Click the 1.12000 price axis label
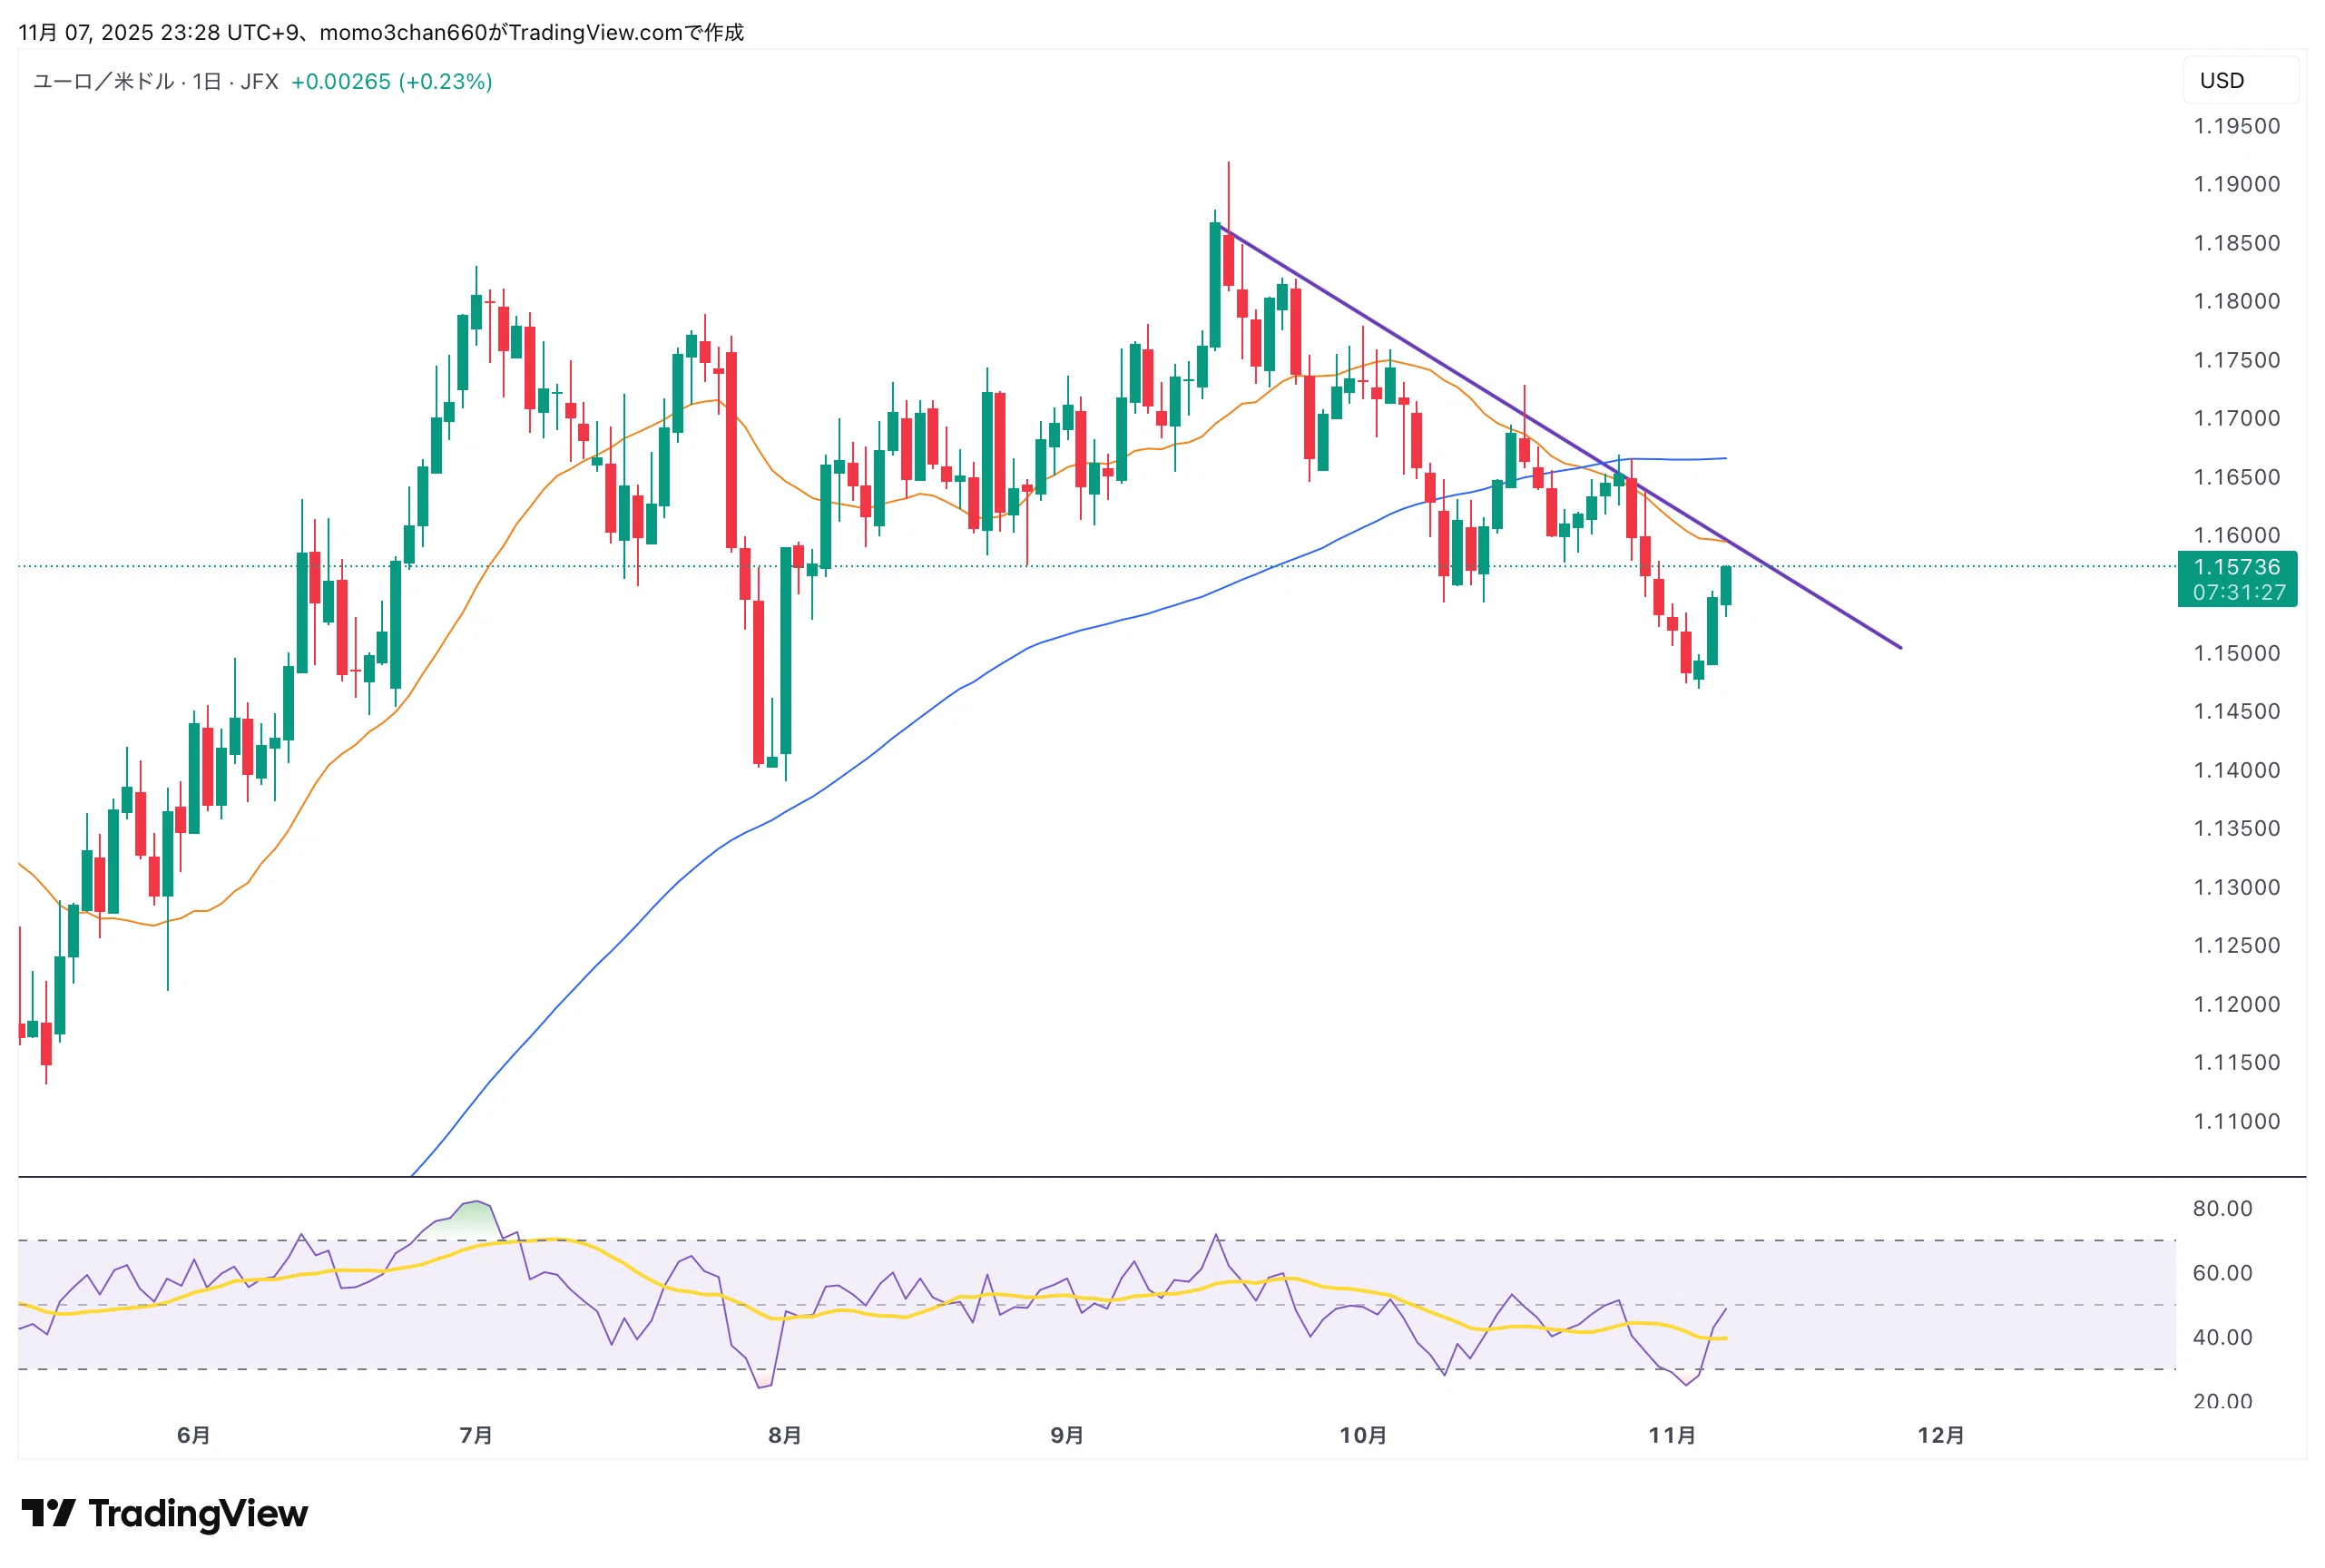Image resolution: width=2325 pixels, height=1568 pixels. pos(2237,1004)
